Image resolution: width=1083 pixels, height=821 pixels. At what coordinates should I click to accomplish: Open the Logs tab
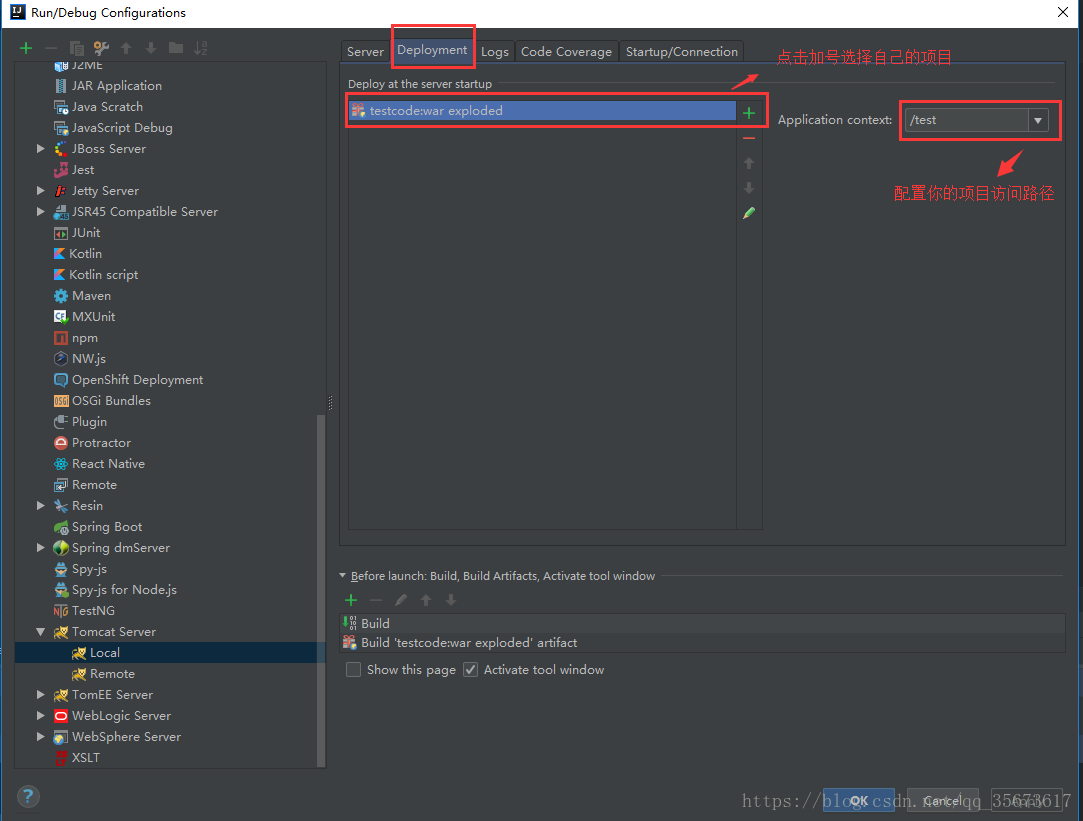[x=495, y=52]
